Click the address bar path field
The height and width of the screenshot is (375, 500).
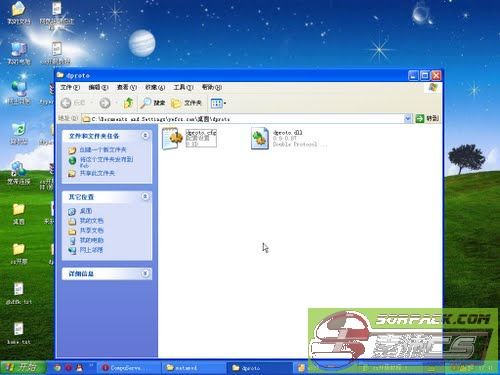(x=243, y=119)
